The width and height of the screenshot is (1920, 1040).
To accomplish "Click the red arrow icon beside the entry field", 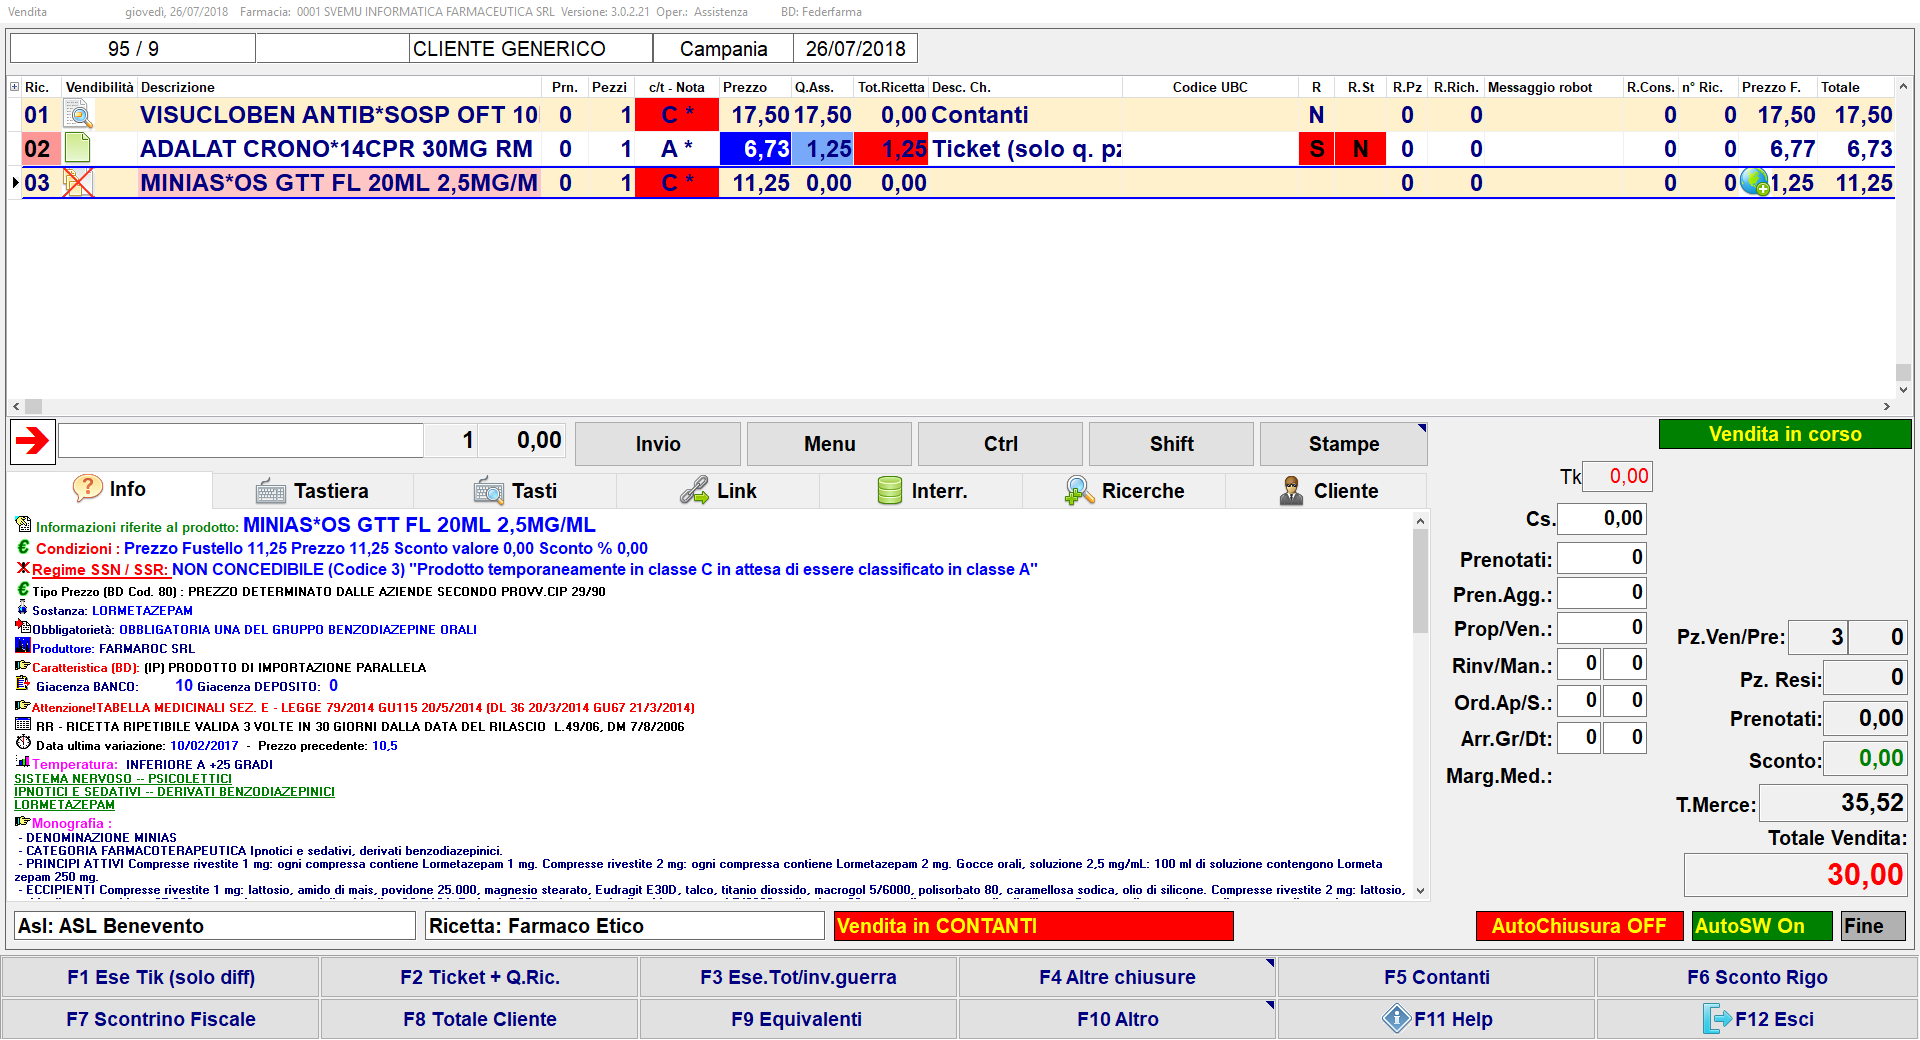I will tap(33, 441).
